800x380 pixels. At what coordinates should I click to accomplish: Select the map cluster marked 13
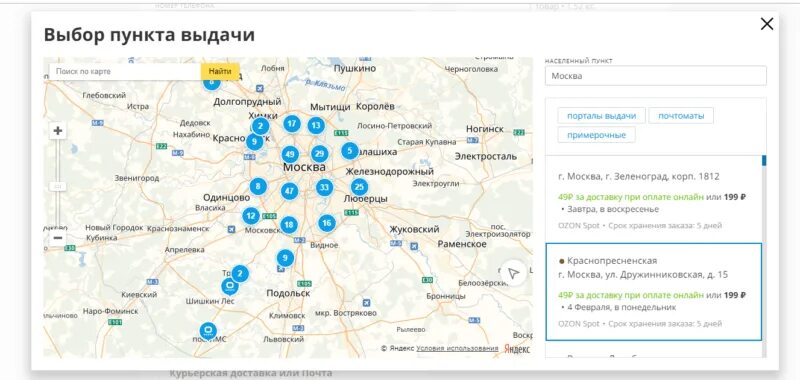click(316, 125)
